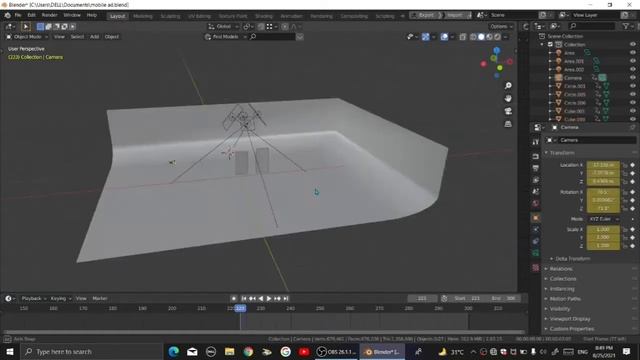Uncheck the Collection exclude checkbox in outliner
Image resolution: width=640 pixels, height=360 pixels.
[550, 44]
